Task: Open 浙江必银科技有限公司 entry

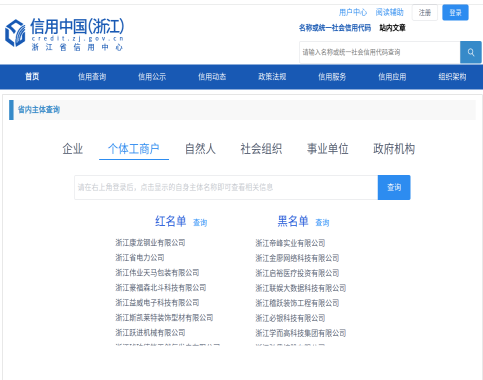Action: coord(290,318)
